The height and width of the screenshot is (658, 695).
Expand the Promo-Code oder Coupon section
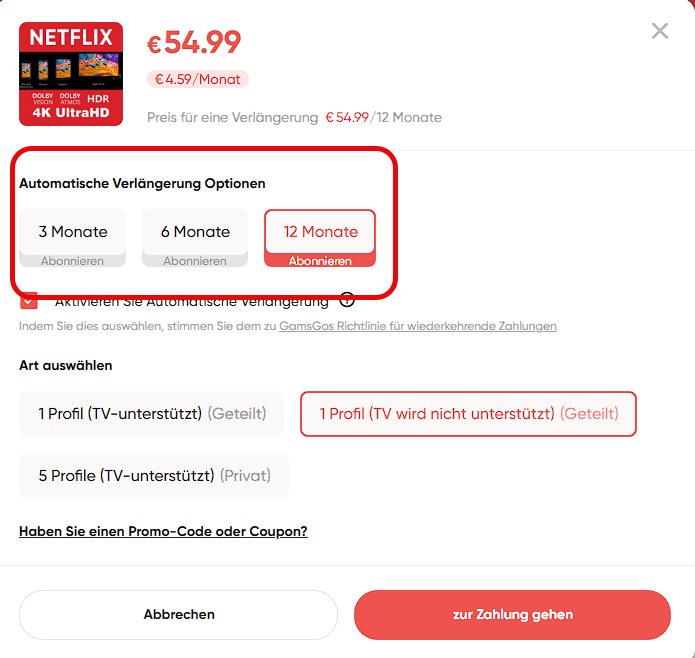coord(163,531)
